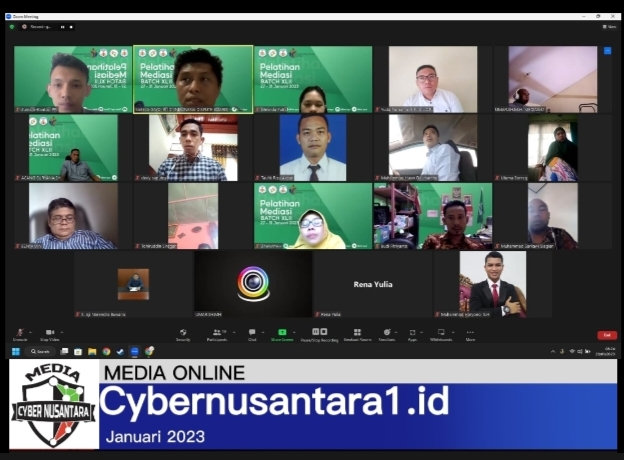The image size is (624, 460).
Task: Open the Windows Start menu
Action: pyautogui.click(x=16, y=351)
